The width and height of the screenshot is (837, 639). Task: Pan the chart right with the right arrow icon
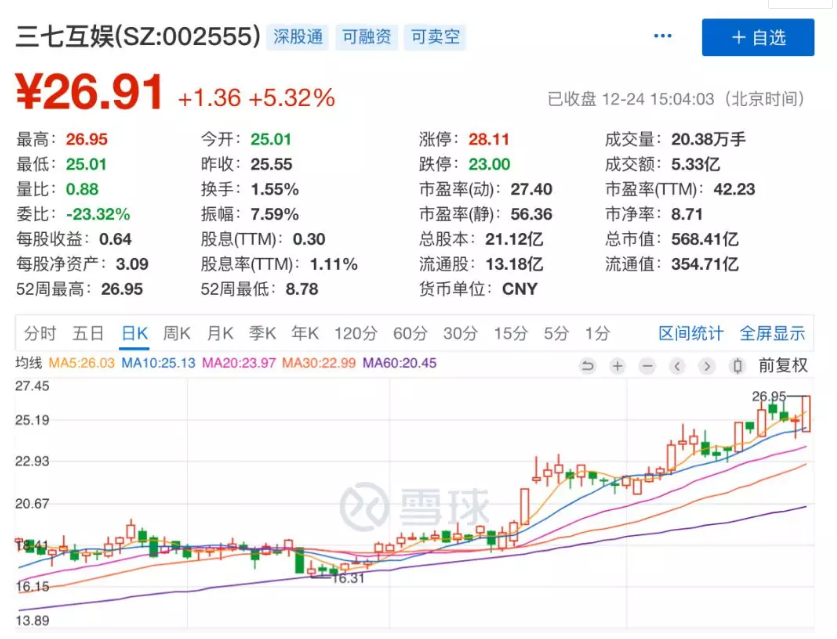[x=707, y=365]
